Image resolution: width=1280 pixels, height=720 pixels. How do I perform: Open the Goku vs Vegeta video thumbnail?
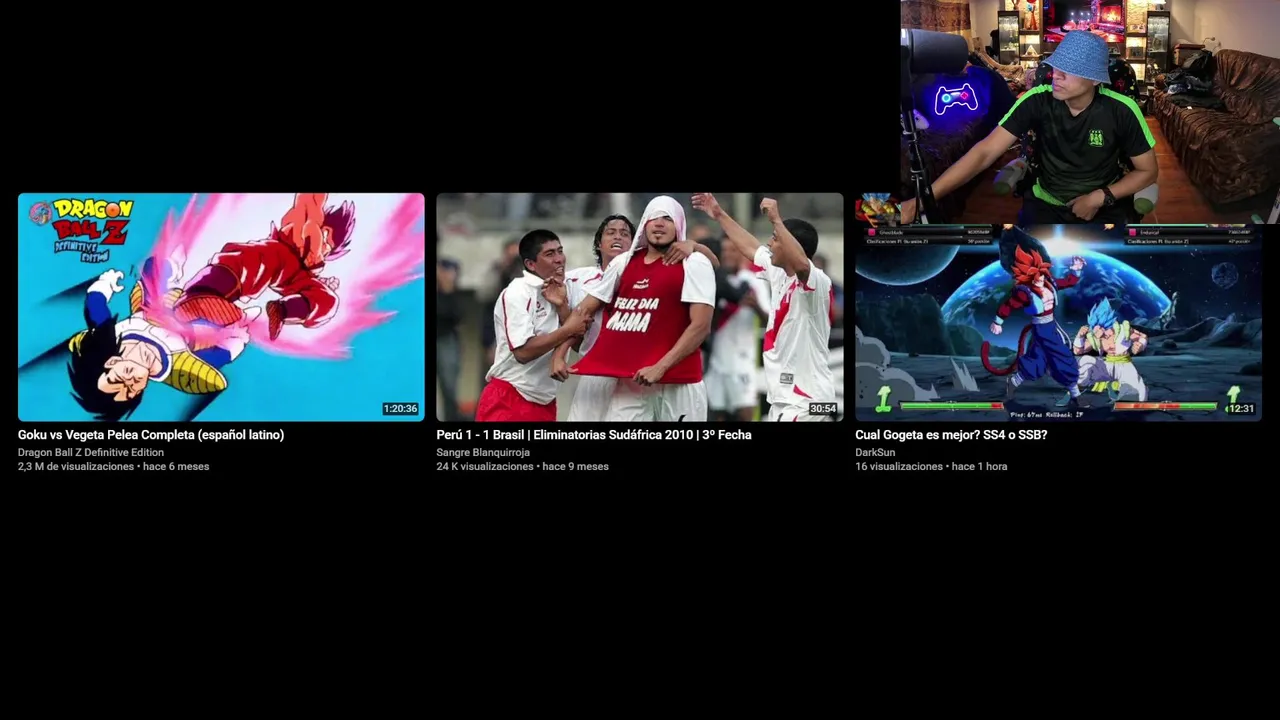point(221,307)
